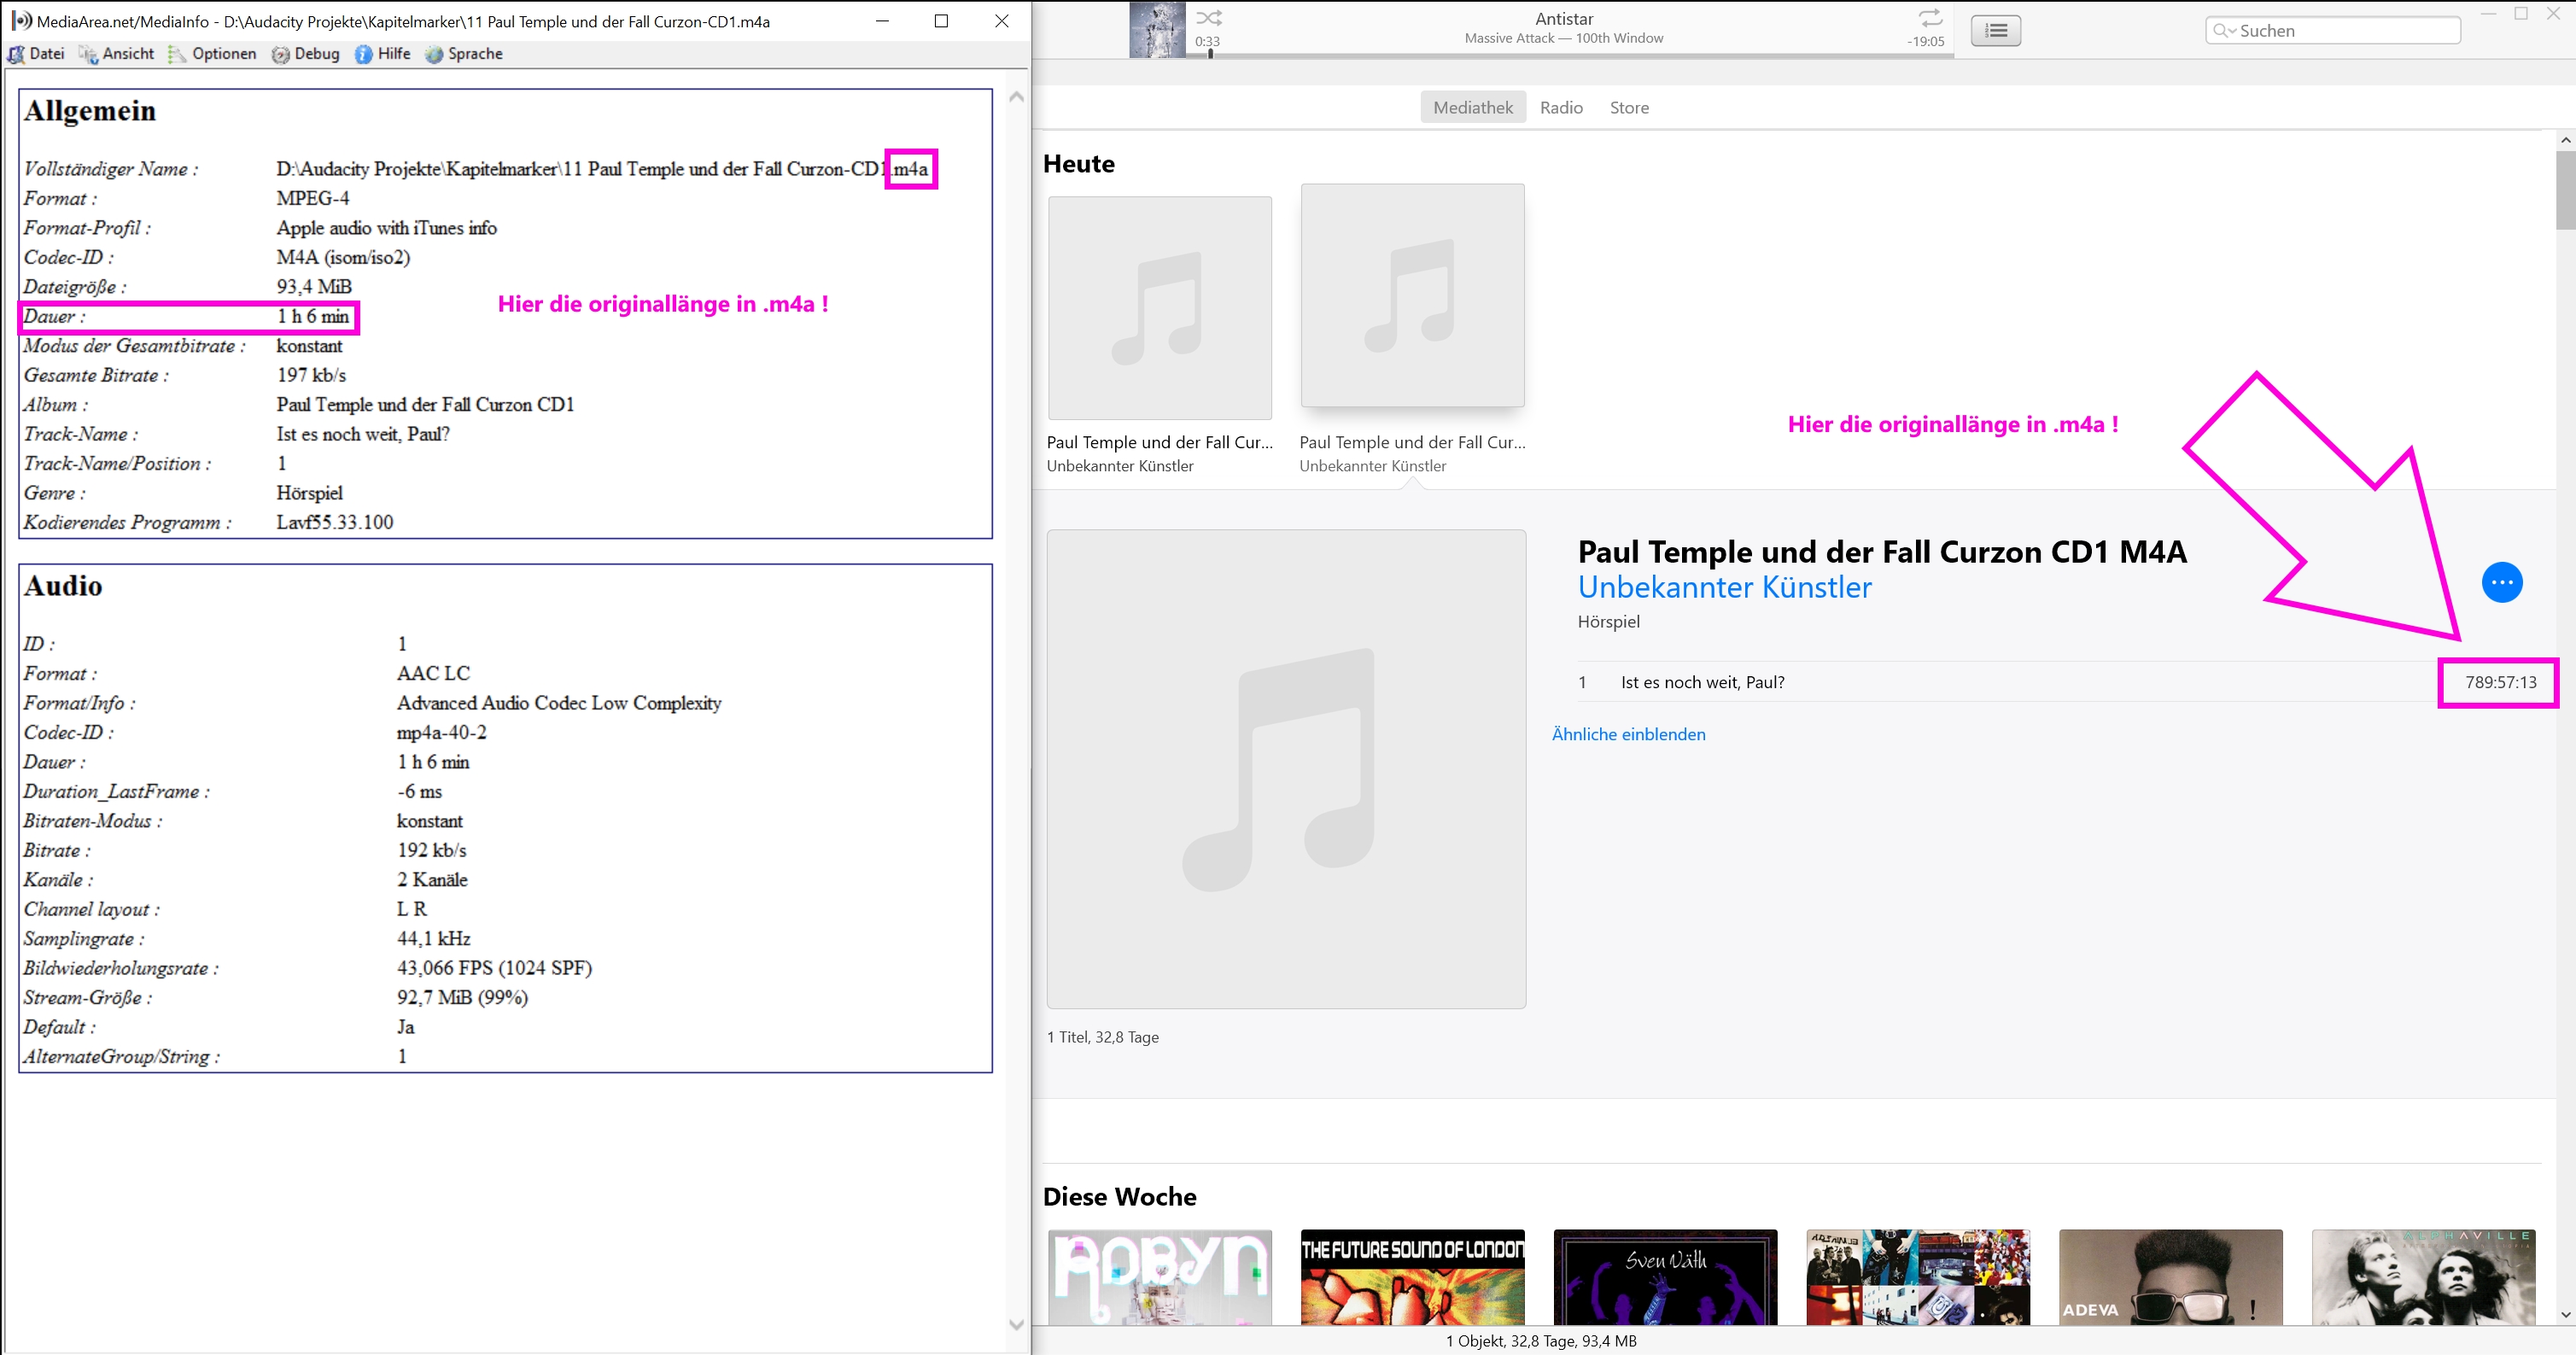Click the iTunes scrollbar up arrow
Image resolution: width=2576 pixels, height=1355 pixels.
pyautogui.click(x=2565, y=141)
